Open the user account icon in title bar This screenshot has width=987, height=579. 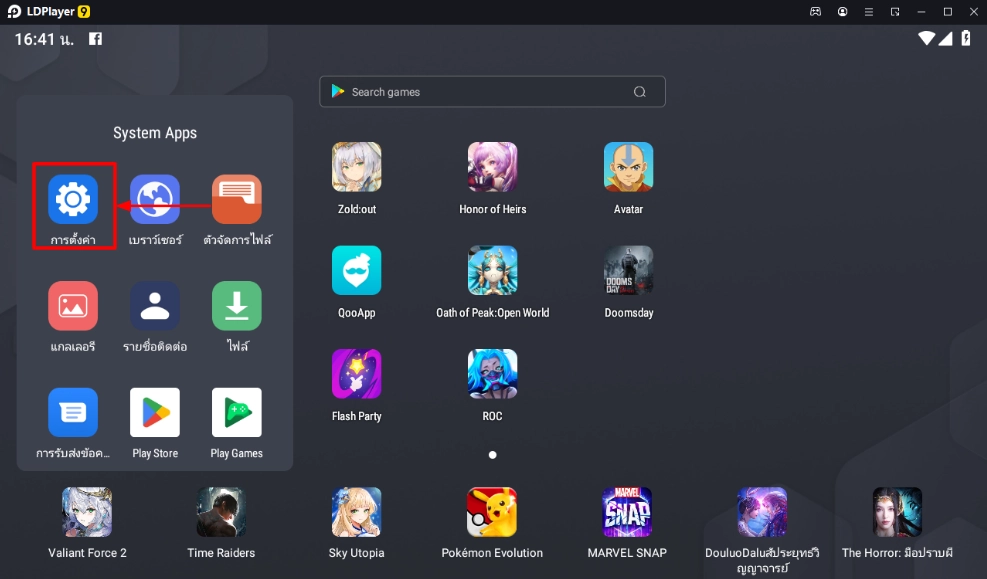click(x=843, y=12)
